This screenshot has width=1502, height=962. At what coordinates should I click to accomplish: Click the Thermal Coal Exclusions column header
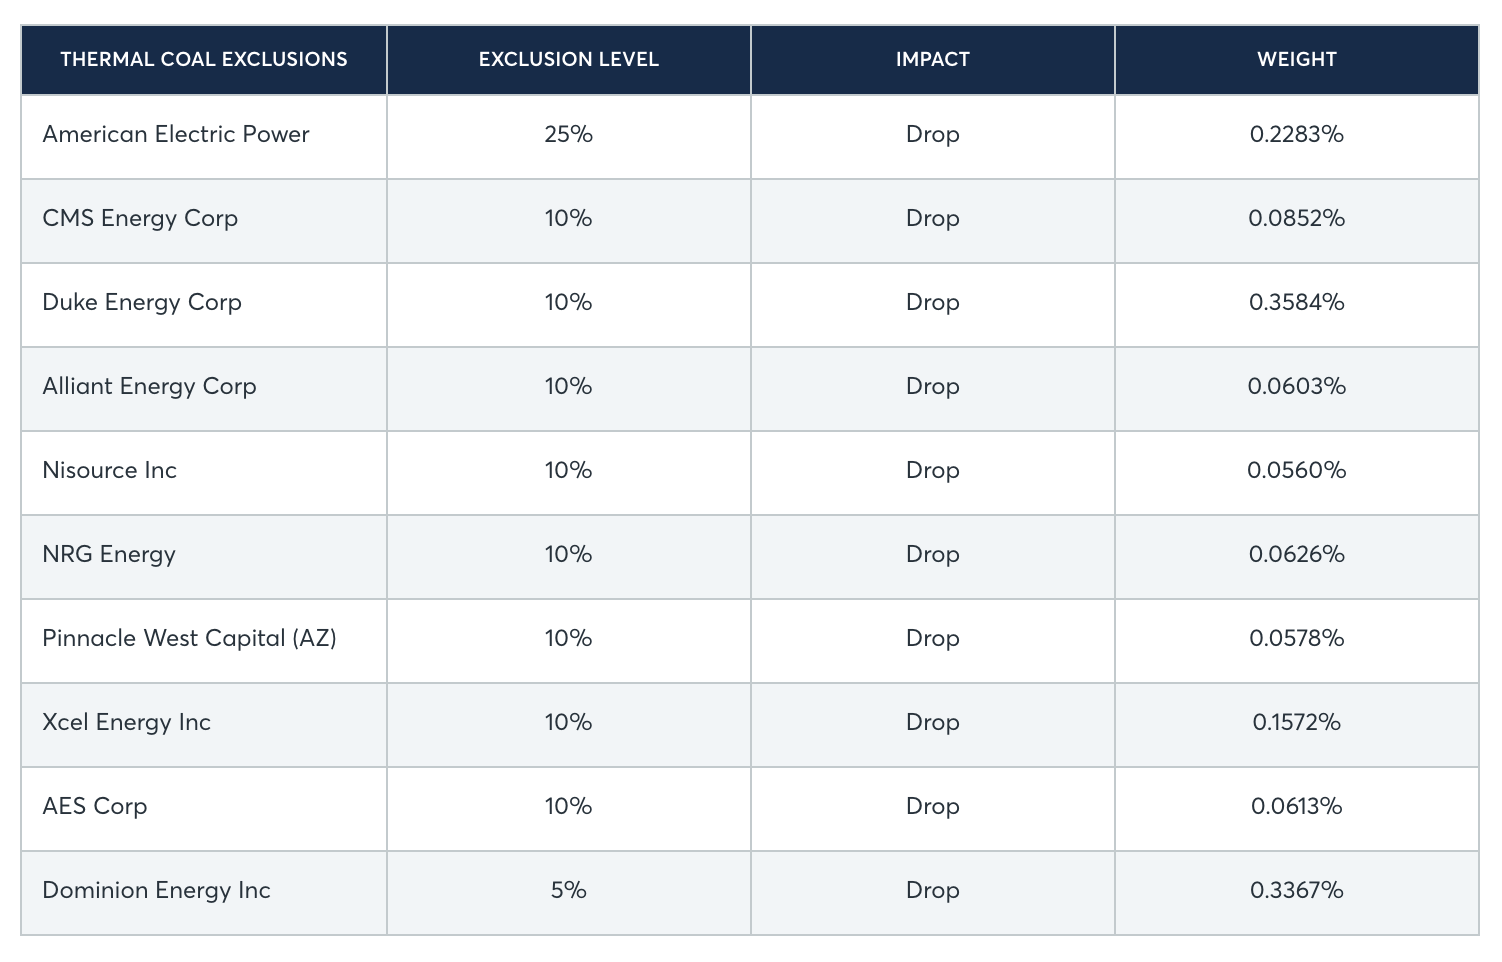[x=204, y=60]
